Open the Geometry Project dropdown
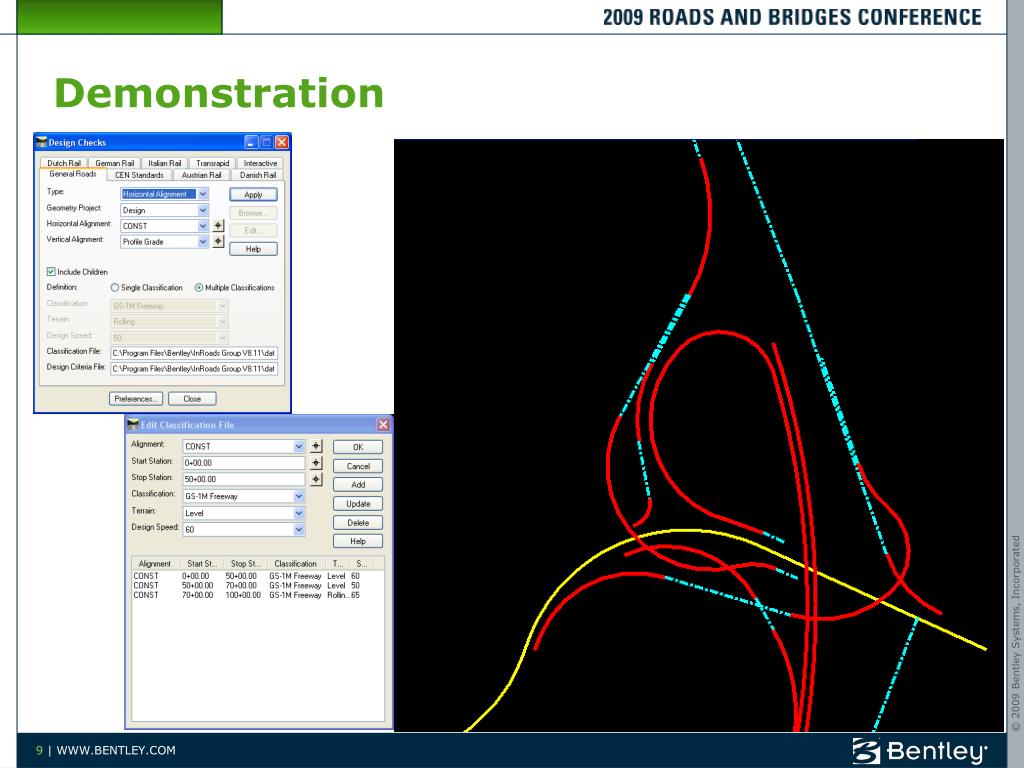This screenshot has width=1024, height=768. click(203, 210)
